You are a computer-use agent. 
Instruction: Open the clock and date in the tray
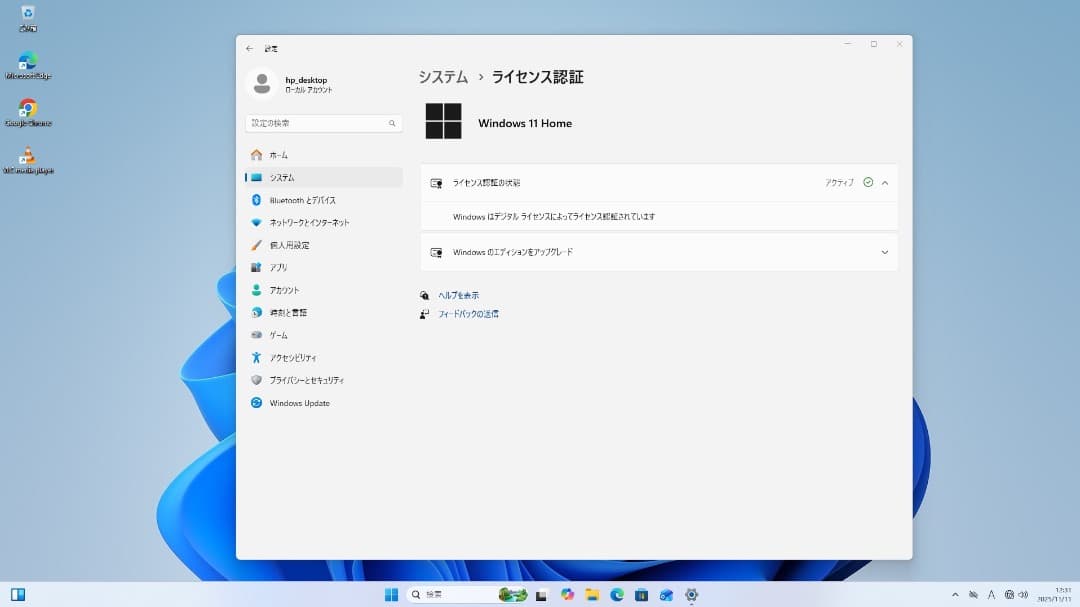(x=1054, y=595)
